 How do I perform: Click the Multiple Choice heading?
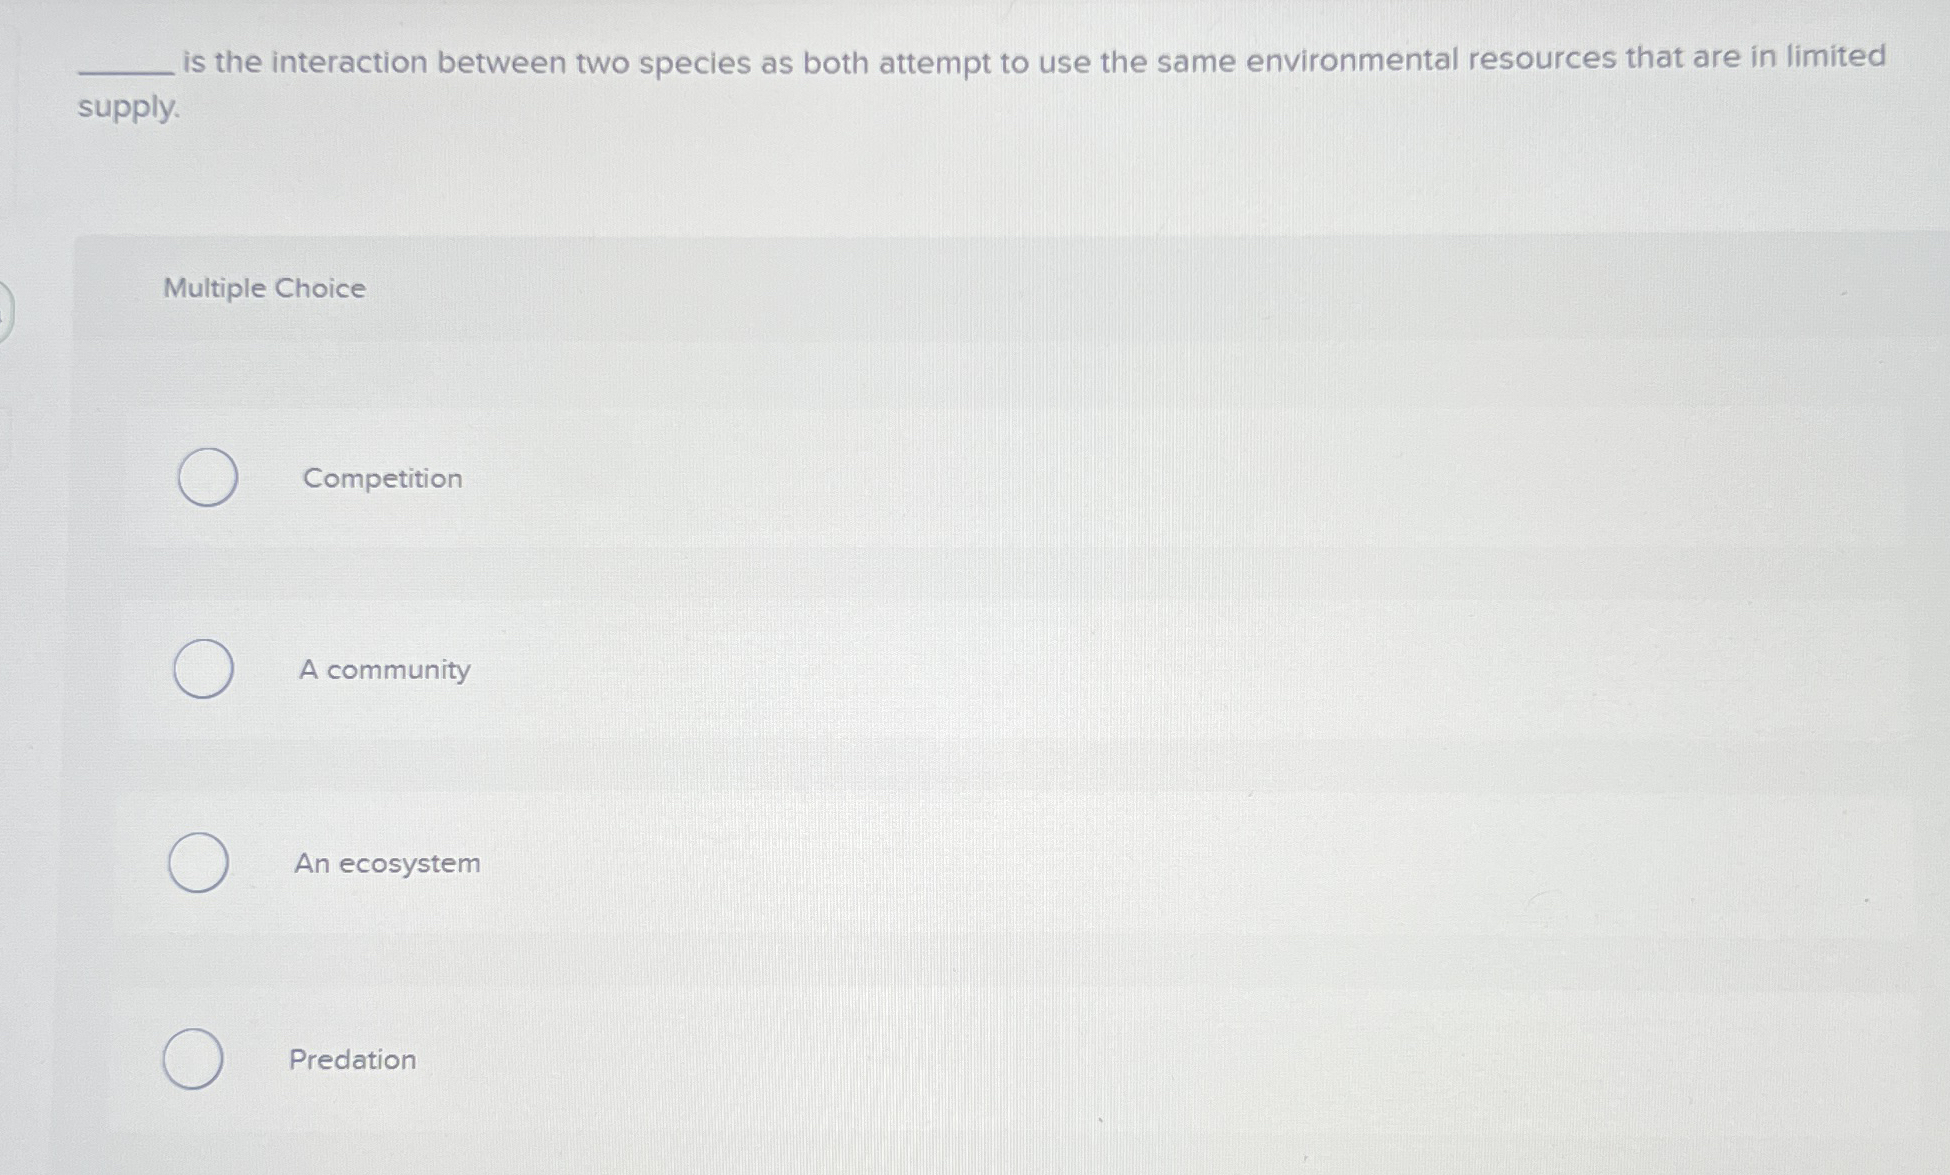click(x=265, y=288)
